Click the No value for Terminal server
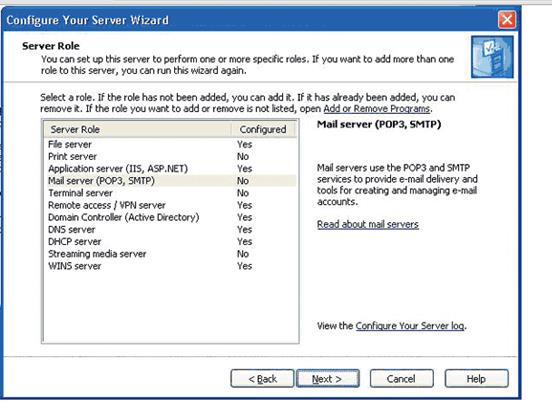This screenshot has height=418, width=552. 243,193
